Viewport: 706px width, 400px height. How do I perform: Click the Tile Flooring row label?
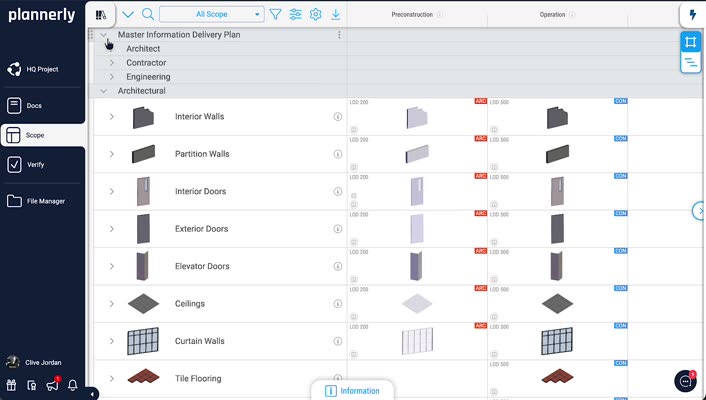coord(198,378)
